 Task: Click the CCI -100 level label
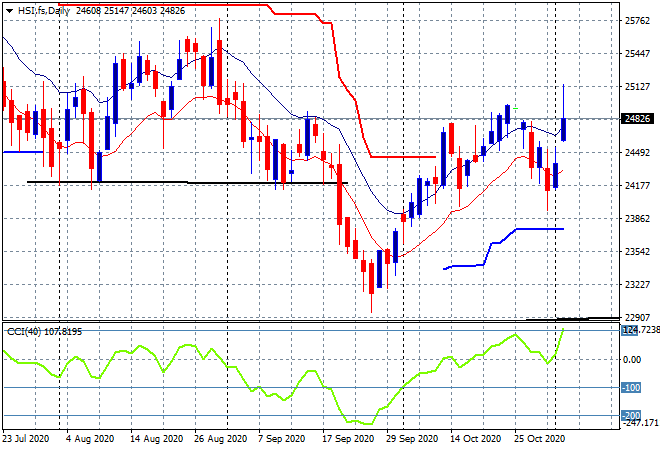click(631, 388)
